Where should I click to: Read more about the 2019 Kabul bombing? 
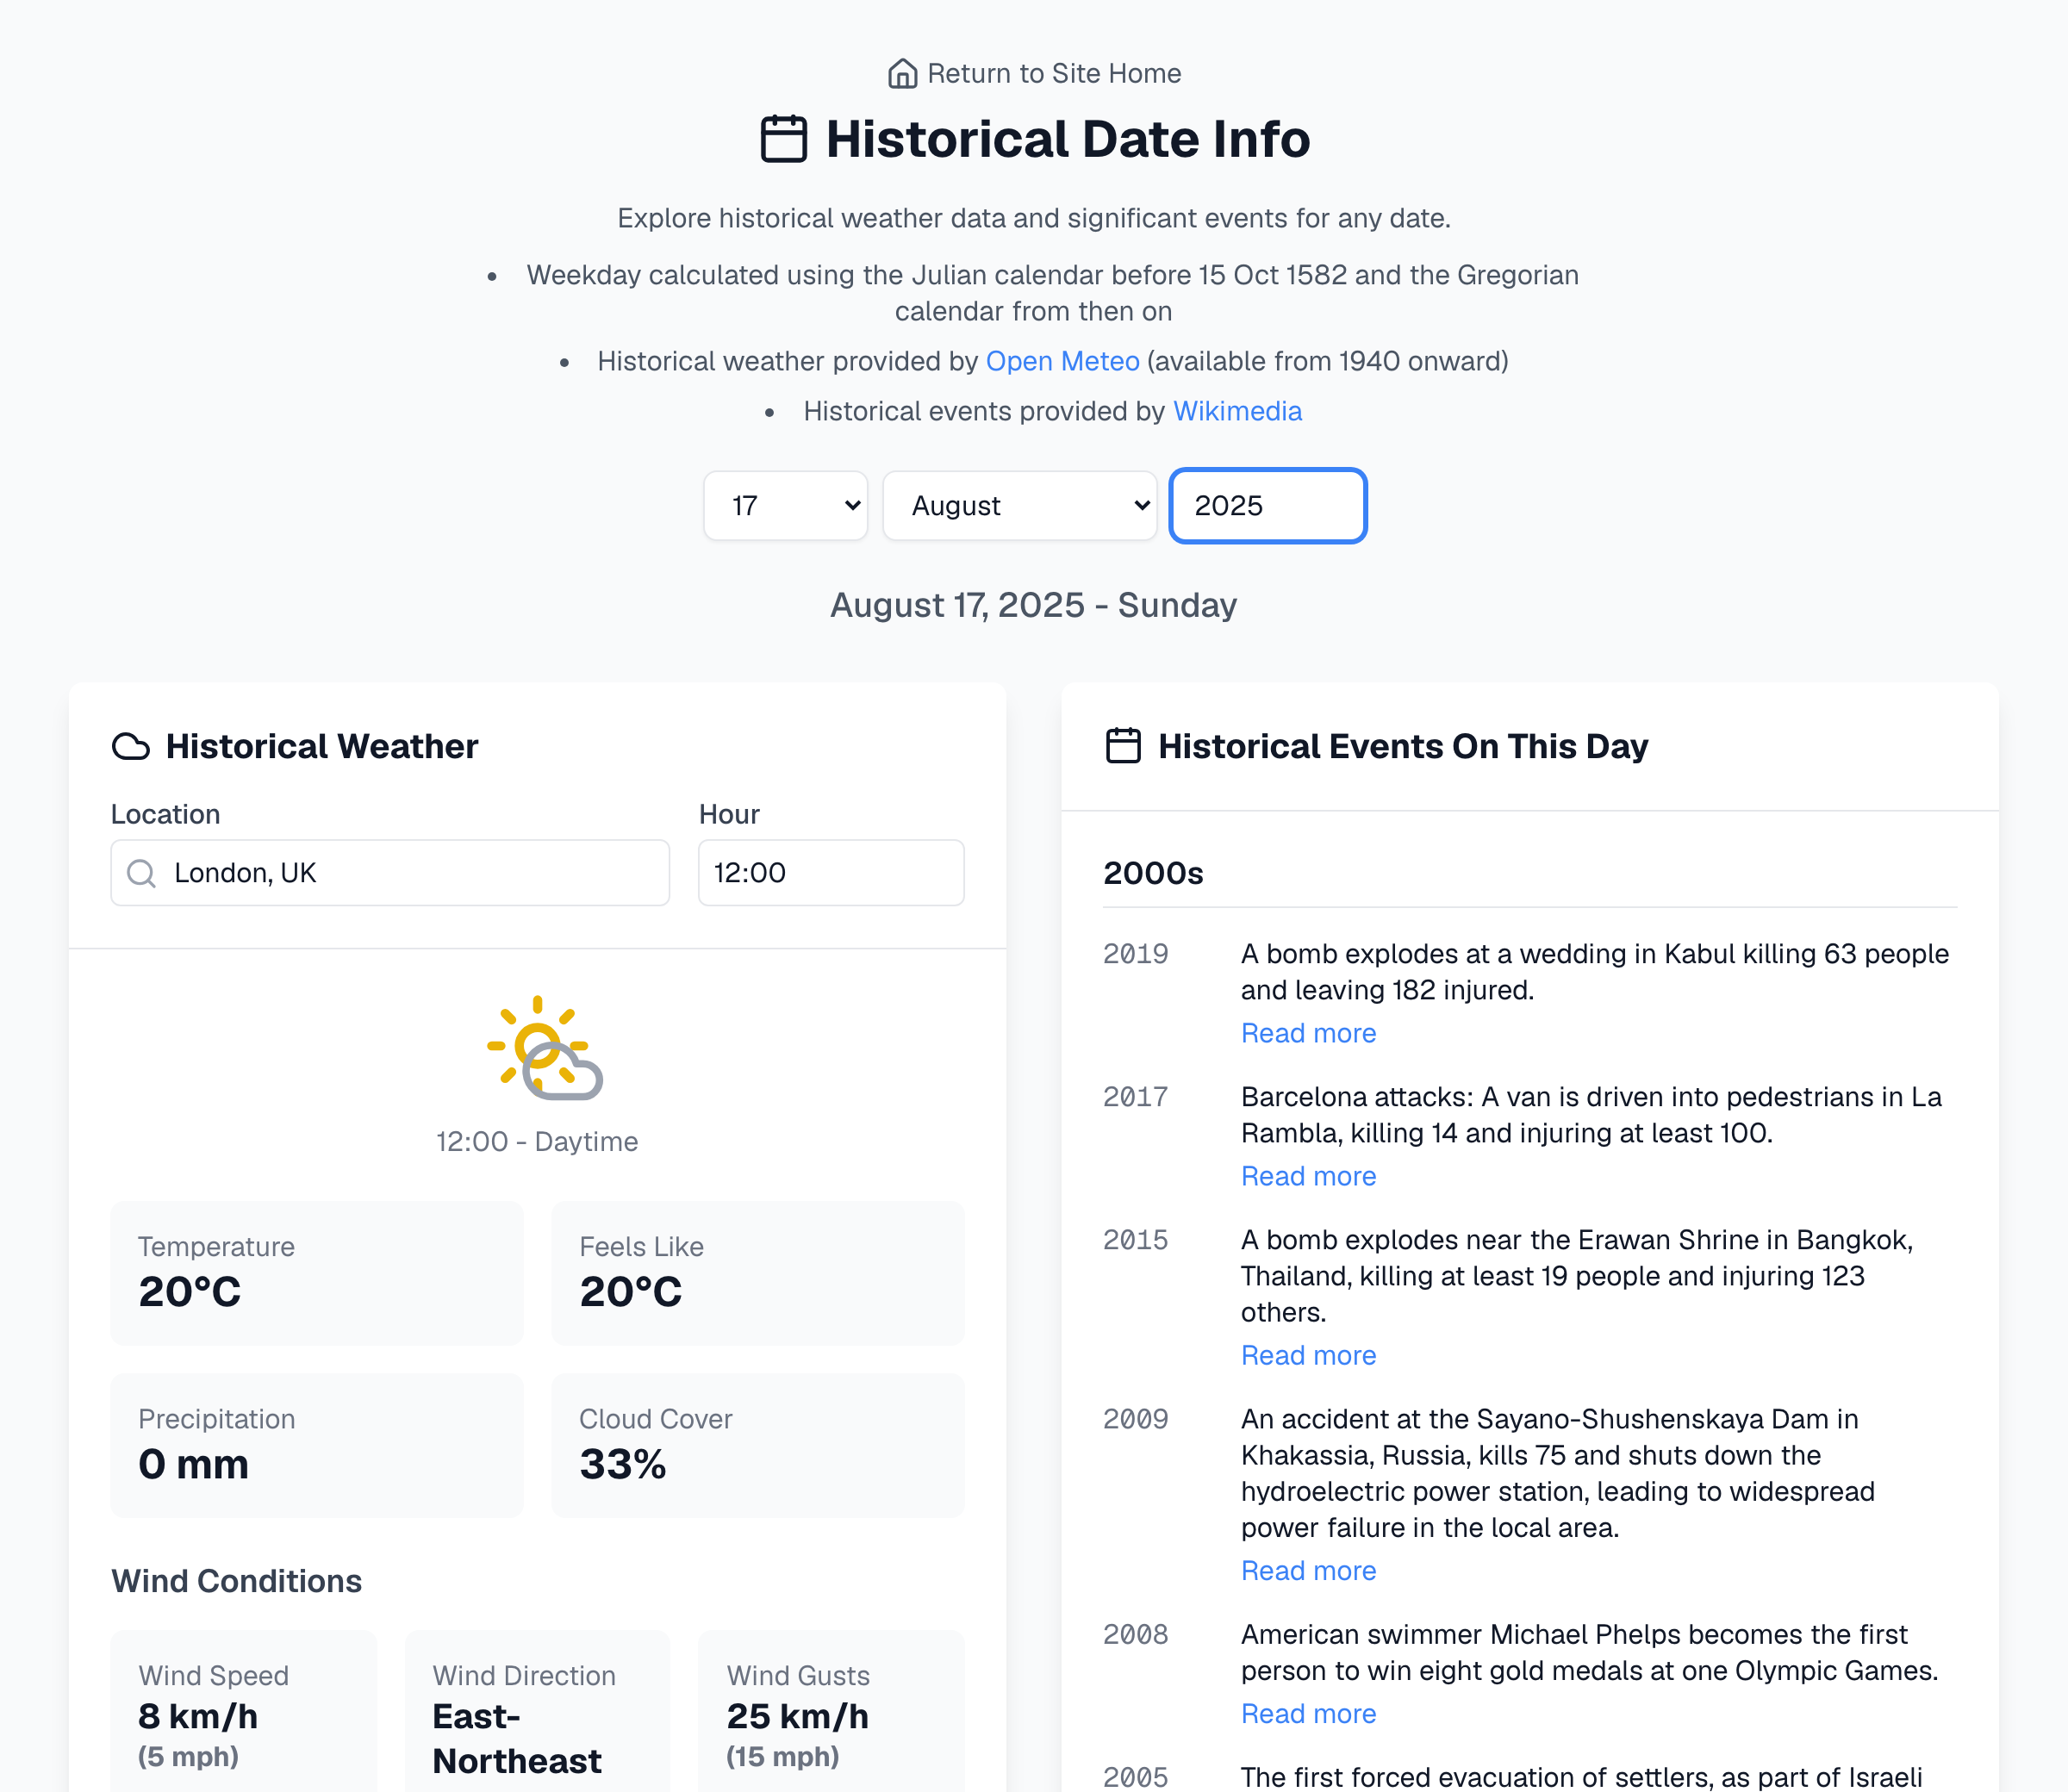click(x=1308, y=1033)
